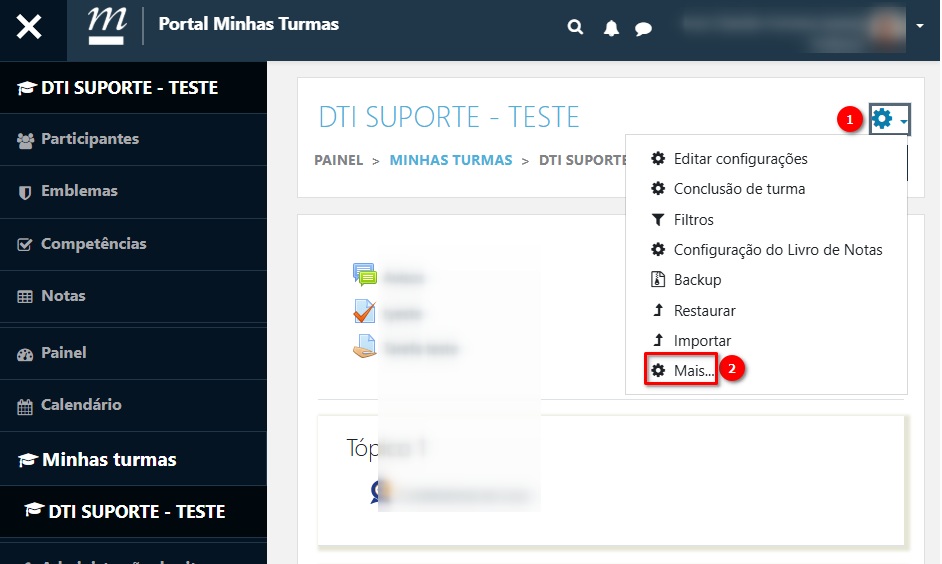Open Calendário in sidebar
942x564 pixels.
(x=133, y=405)
